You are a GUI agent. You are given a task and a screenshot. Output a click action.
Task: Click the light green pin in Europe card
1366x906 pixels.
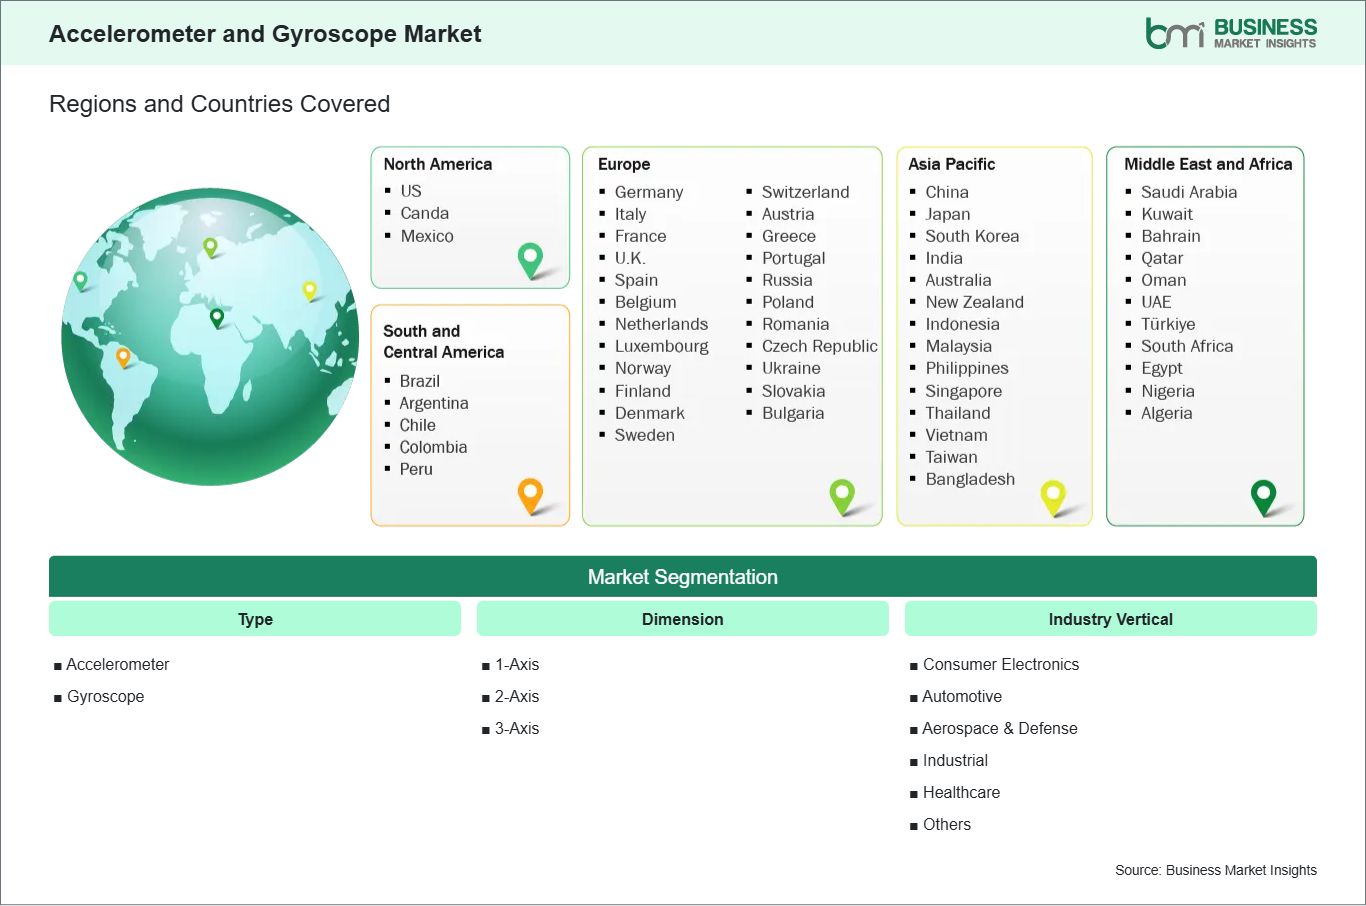pos(842,494)
